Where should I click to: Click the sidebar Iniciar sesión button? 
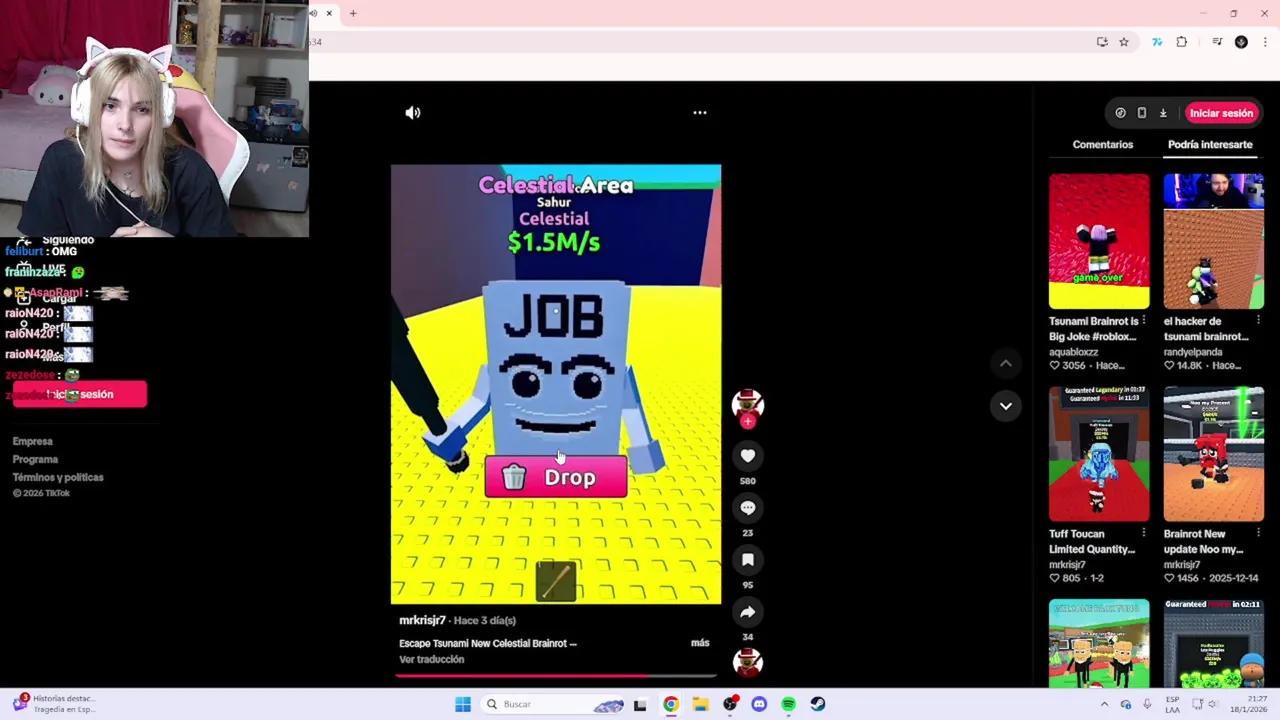80,394
